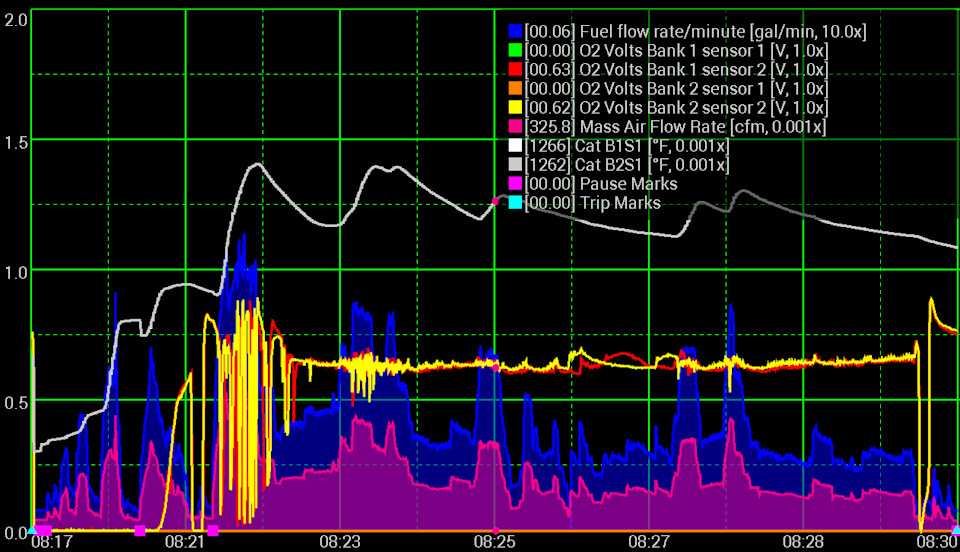Click the pause mark just after 08:21
Screen dimensions: 960x552
pos(212,530)
